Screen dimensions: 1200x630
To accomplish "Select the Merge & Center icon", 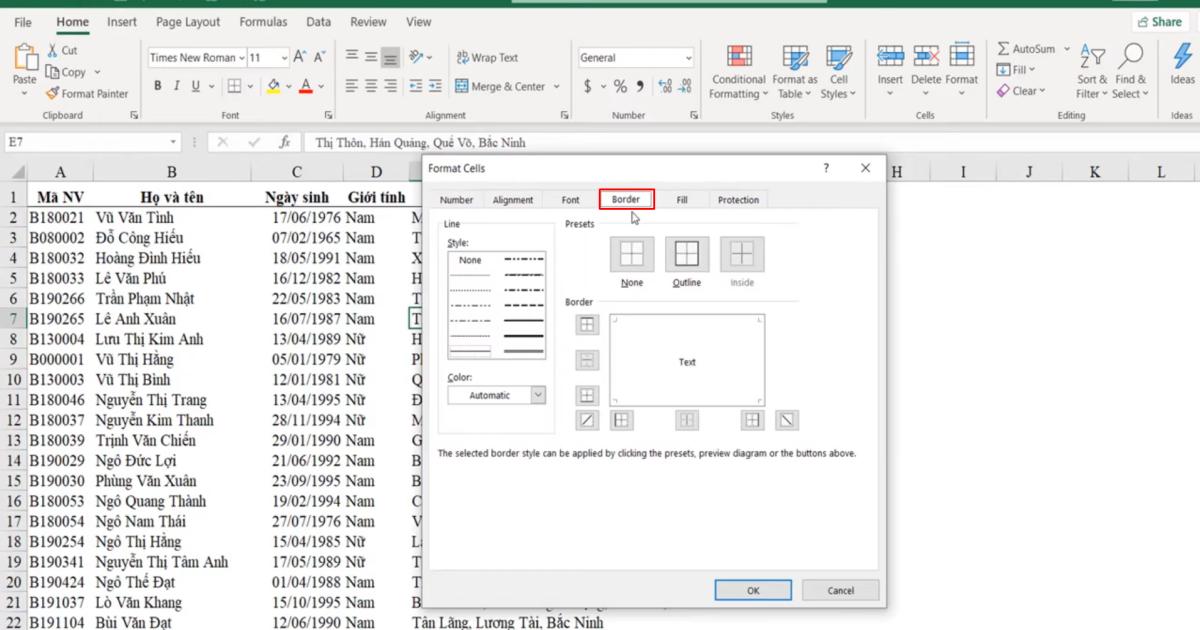I will 462,86.
